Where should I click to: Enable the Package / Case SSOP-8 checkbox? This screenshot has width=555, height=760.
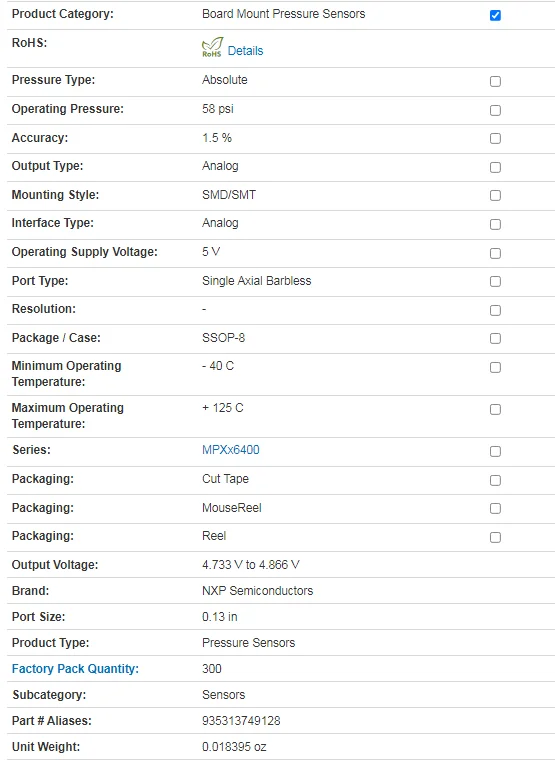pyautogui.click(x=495, y=338)
